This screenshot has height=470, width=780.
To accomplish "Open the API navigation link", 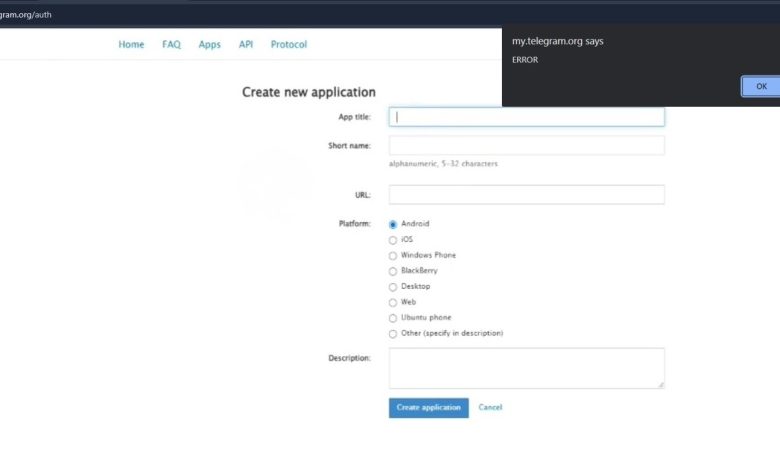I will (246, 44).
